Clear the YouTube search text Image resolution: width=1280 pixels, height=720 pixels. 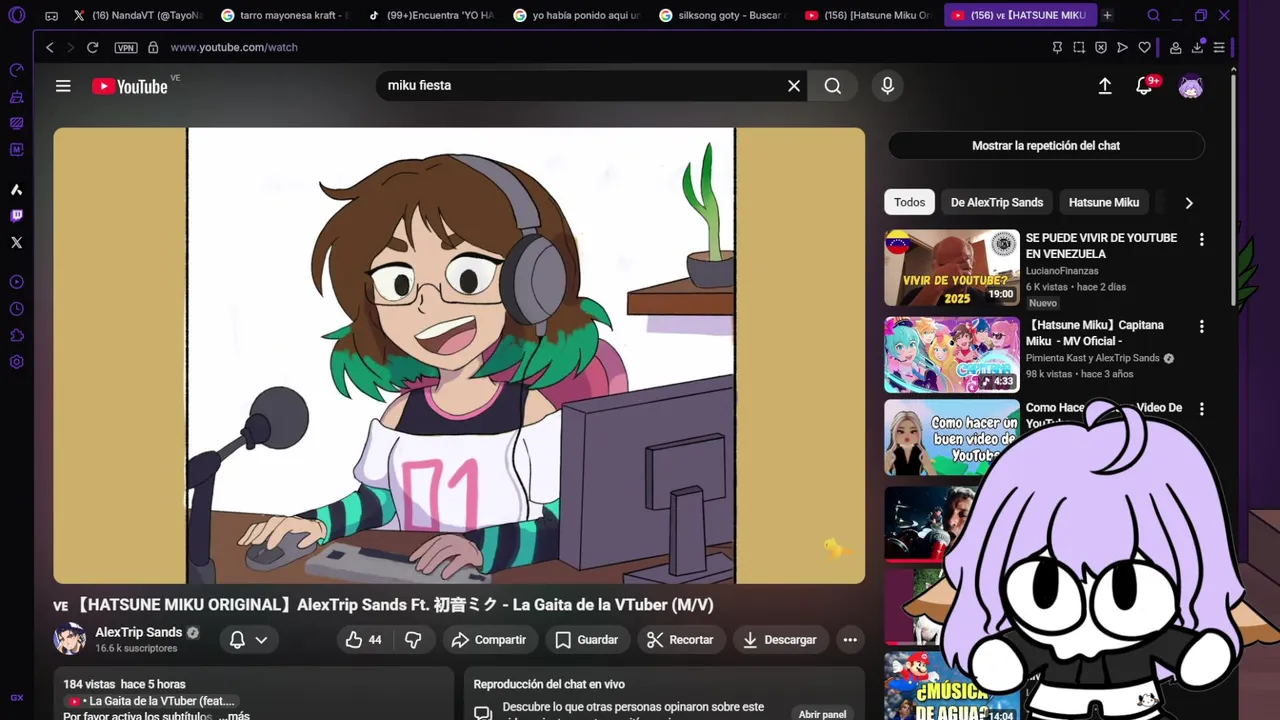click(x=794, y=86)
